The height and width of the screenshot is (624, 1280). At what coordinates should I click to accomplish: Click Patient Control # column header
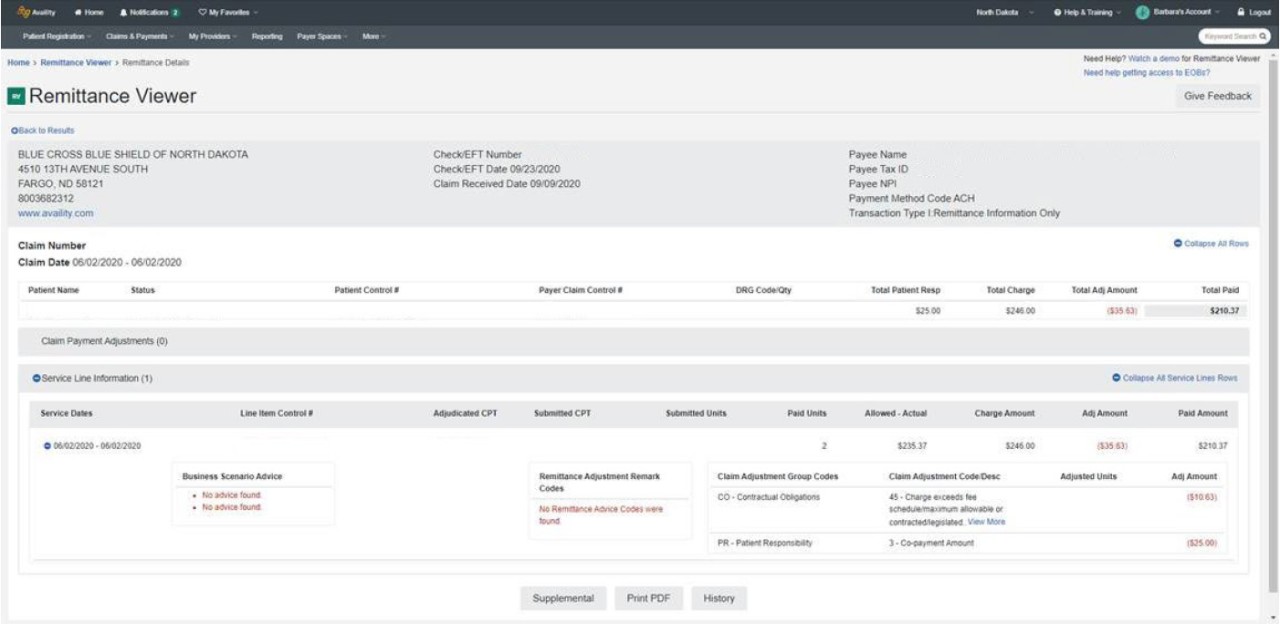pos(367,290)
